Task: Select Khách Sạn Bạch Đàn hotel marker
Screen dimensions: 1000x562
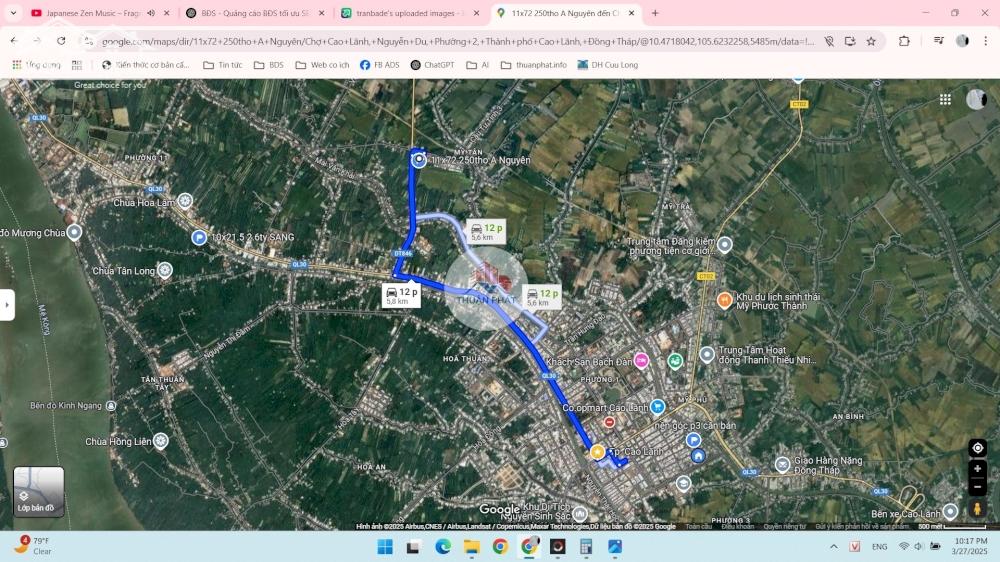Action: point(641,361)
